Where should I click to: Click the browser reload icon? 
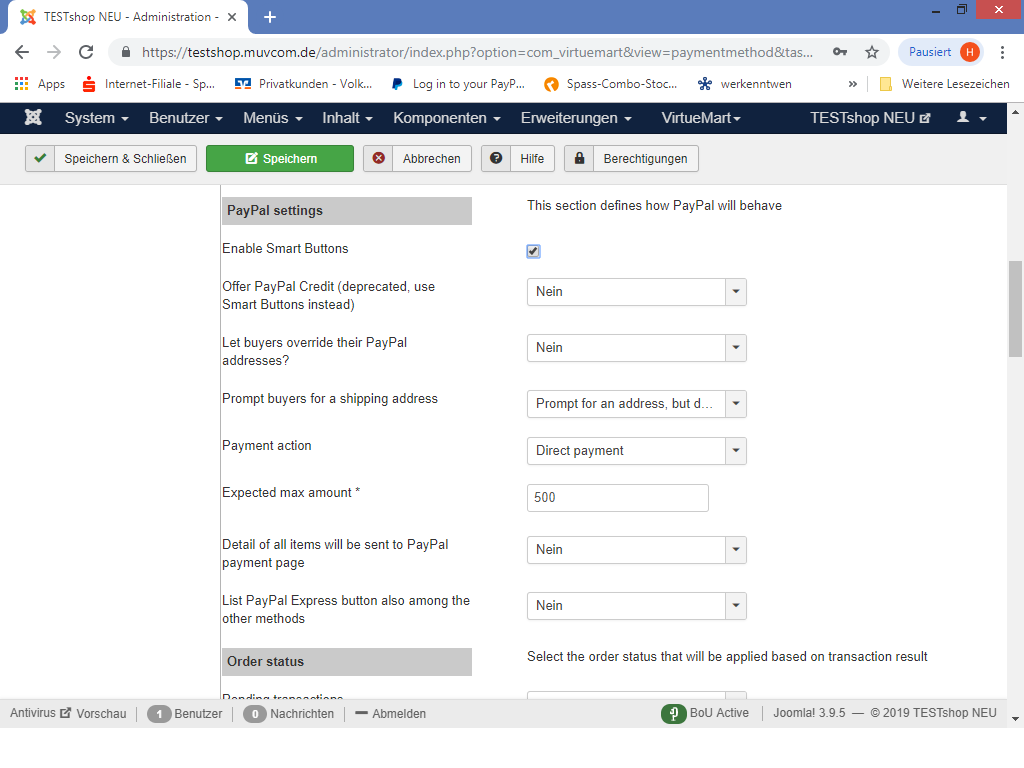pos(86,52)
